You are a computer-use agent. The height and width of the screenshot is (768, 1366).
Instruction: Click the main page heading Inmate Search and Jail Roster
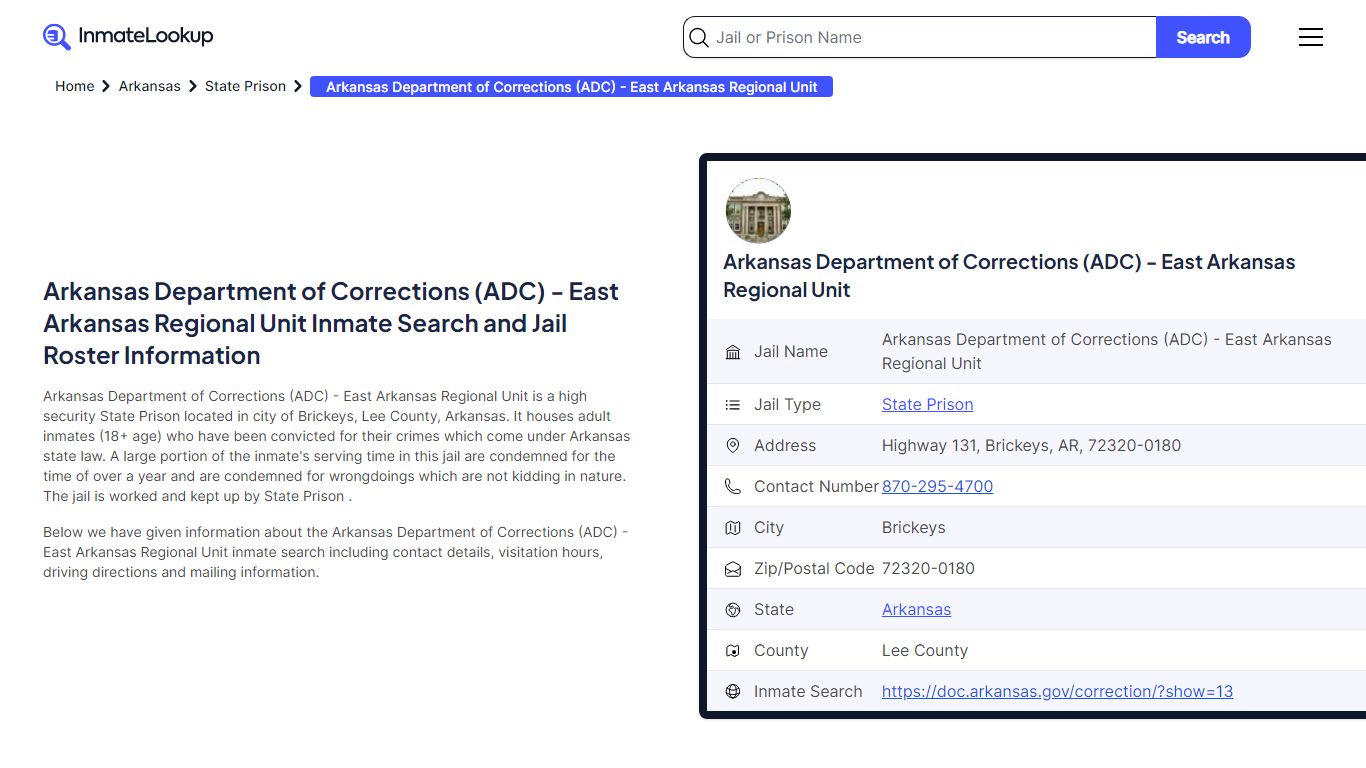331,323
